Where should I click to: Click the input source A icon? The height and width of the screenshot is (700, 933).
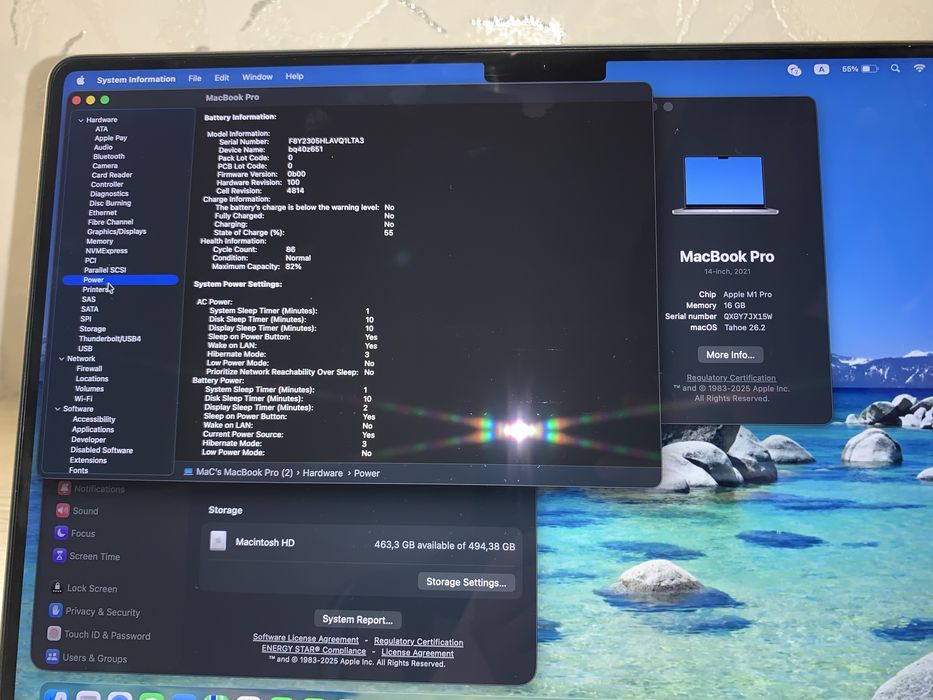[x=822, y=70]
